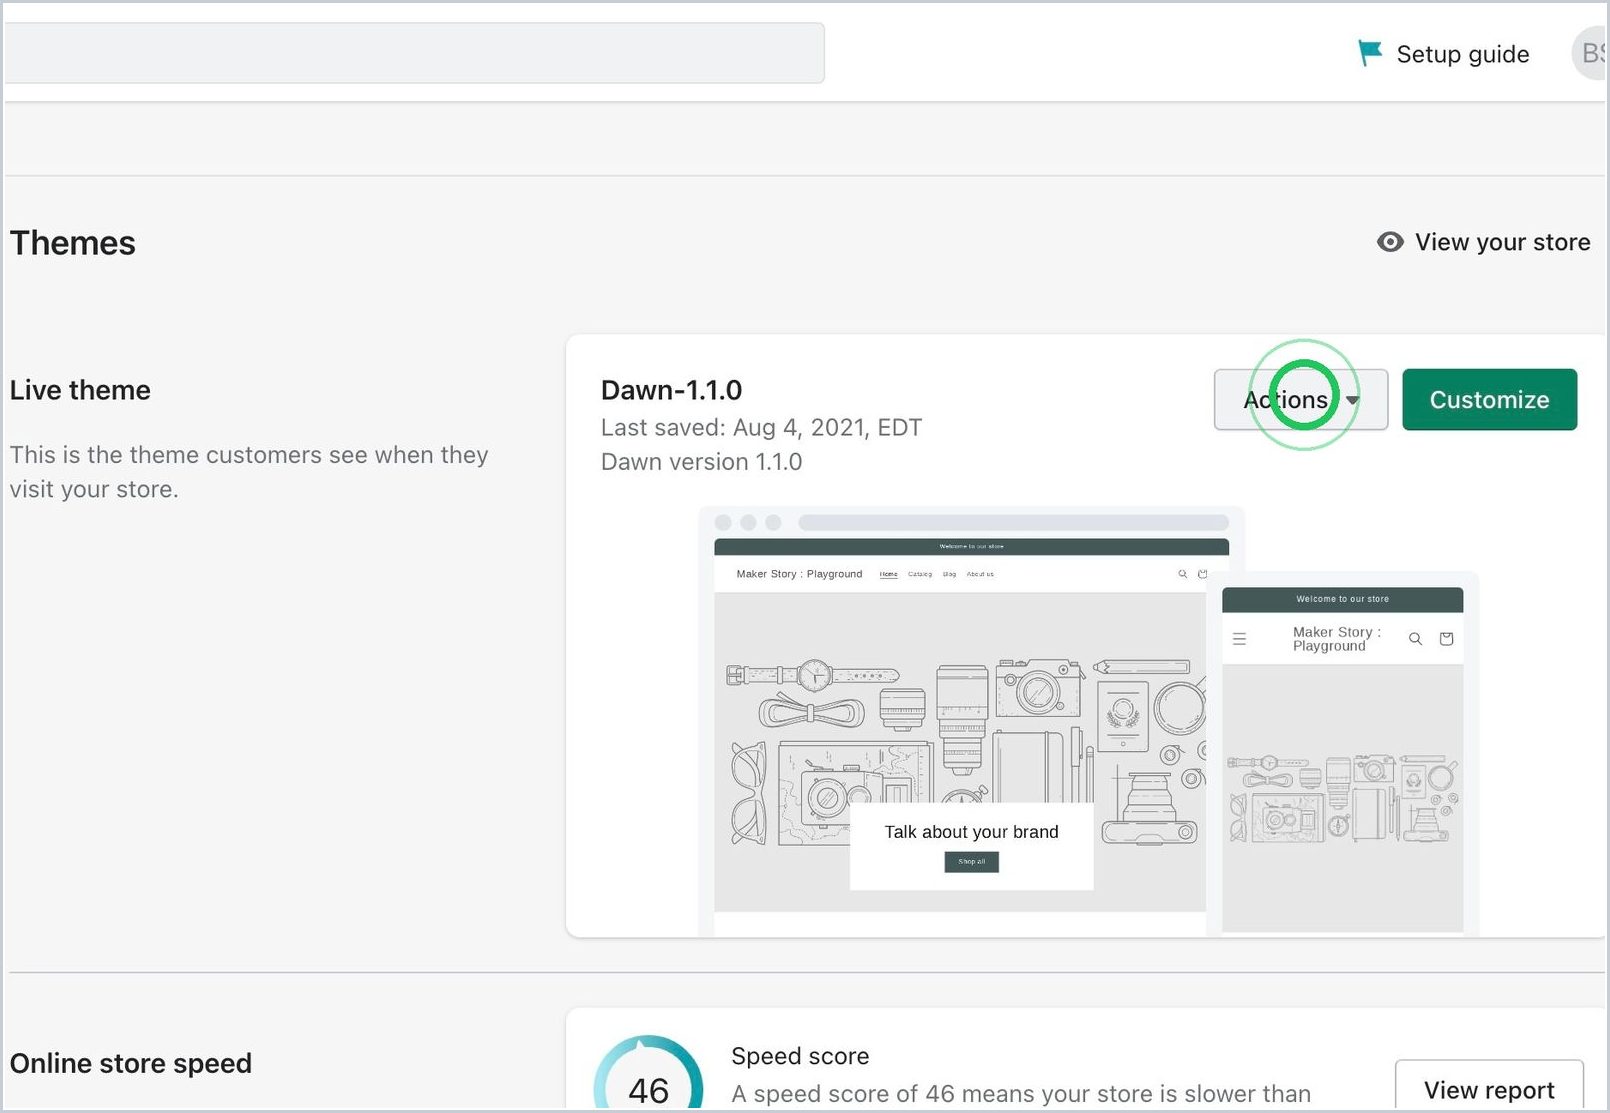1610x1113 pixels.
Task: Expand the Actions dropdown for Dawn-1.1.0
Action: 1301,400
